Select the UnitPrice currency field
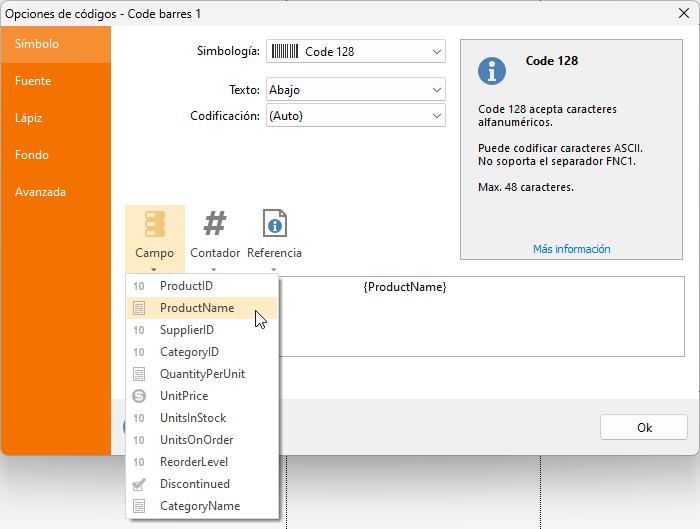The image size is (700, 529). (x=184, y=396)
